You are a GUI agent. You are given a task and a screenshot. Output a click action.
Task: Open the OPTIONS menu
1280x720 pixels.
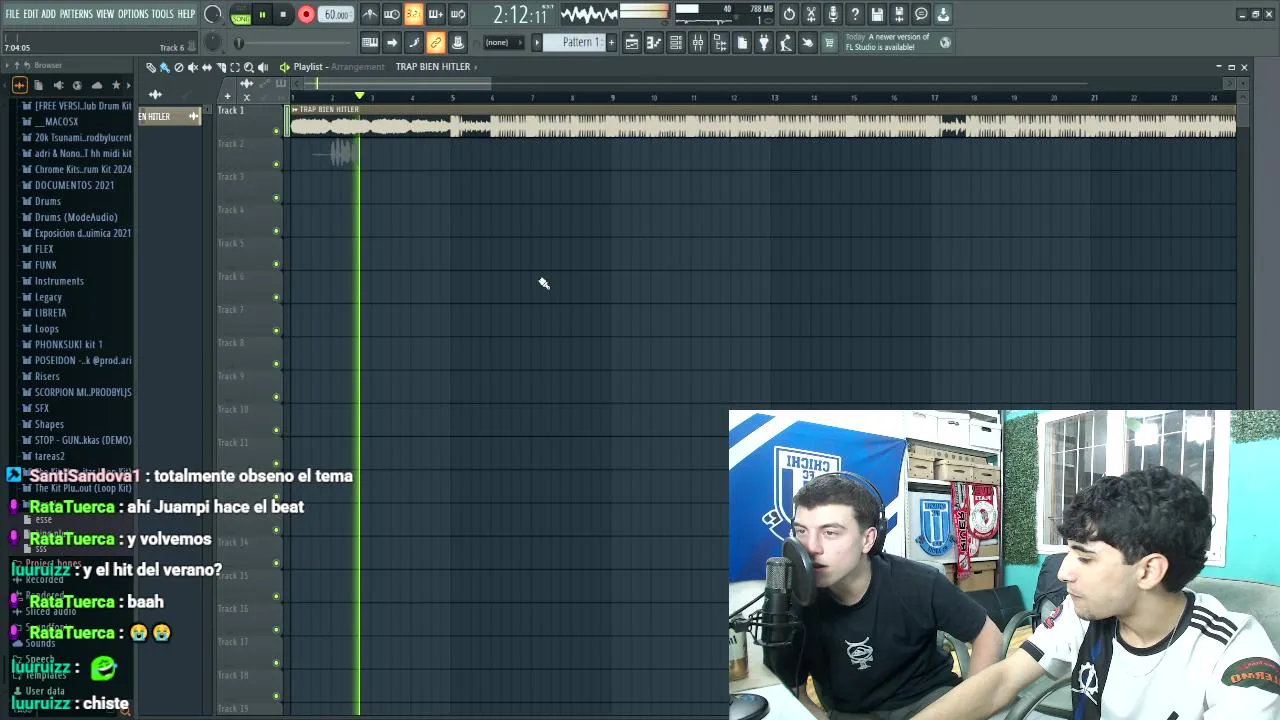133,14
